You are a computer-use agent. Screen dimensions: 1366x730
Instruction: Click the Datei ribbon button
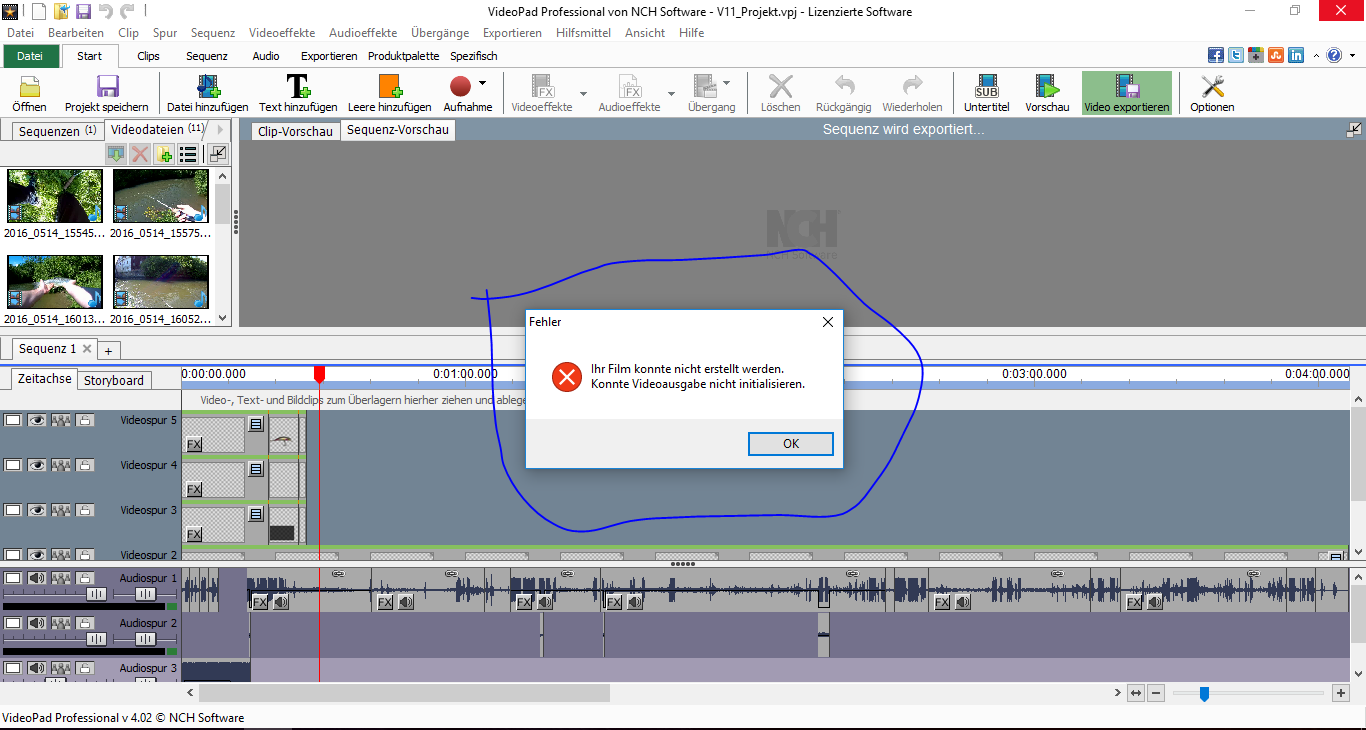(30, 56)
